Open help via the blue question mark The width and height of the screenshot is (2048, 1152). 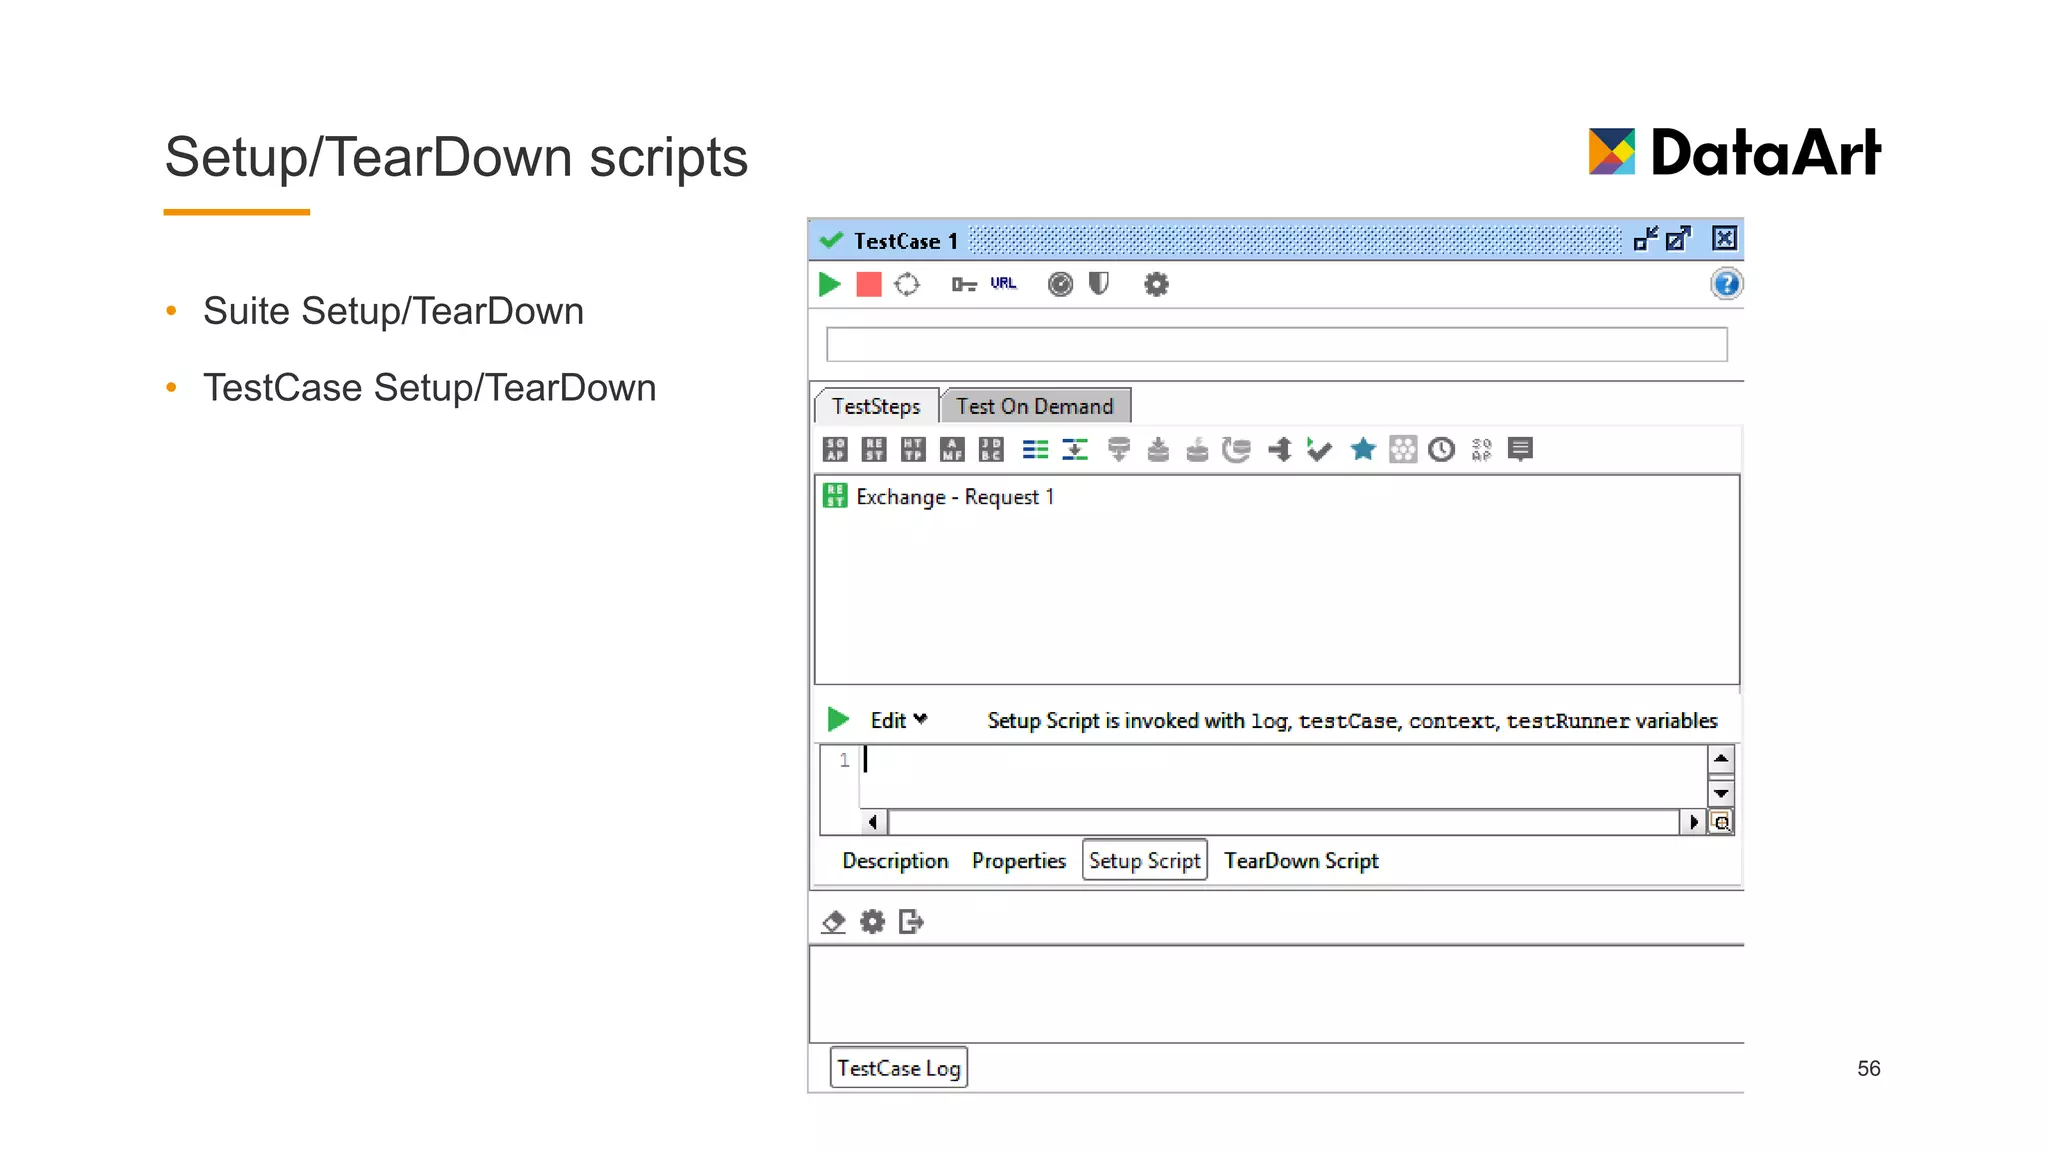(x=1726, y=285)
